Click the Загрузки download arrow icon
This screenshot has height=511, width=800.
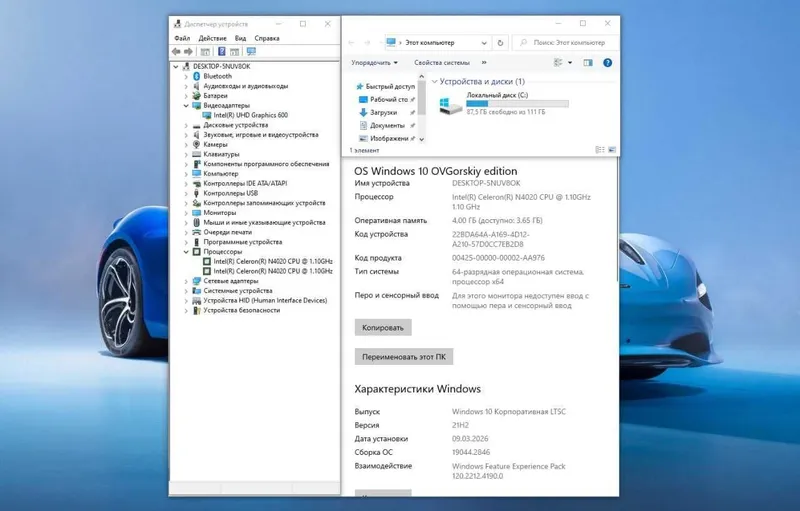363,112
